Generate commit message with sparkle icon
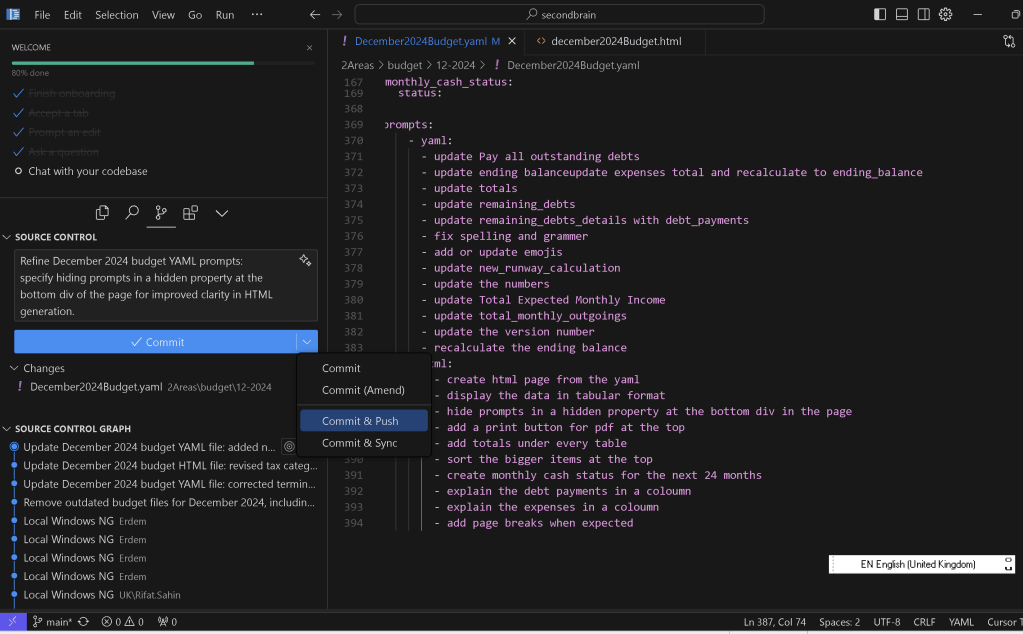 click(305, 260)
